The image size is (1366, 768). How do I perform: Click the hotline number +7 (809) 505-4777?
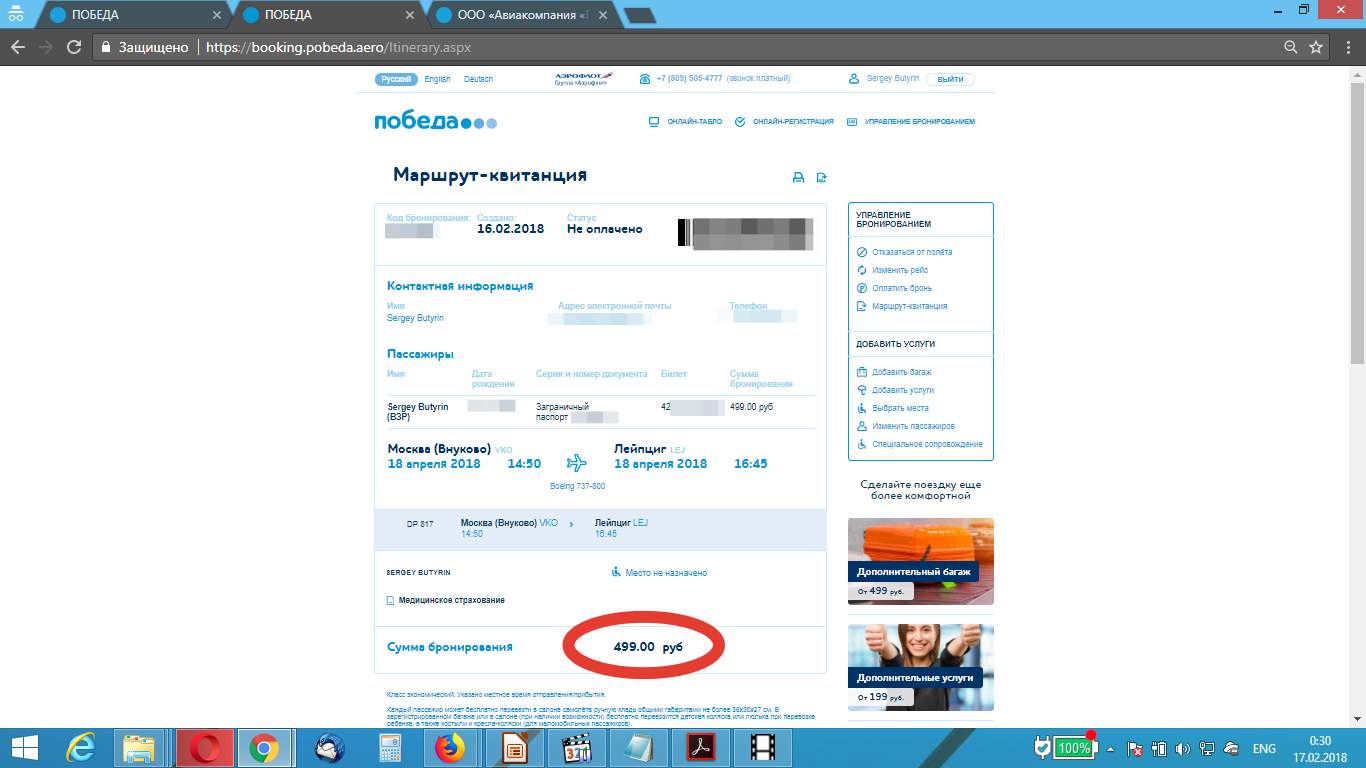pyautogui.click(x=689, y=79)
